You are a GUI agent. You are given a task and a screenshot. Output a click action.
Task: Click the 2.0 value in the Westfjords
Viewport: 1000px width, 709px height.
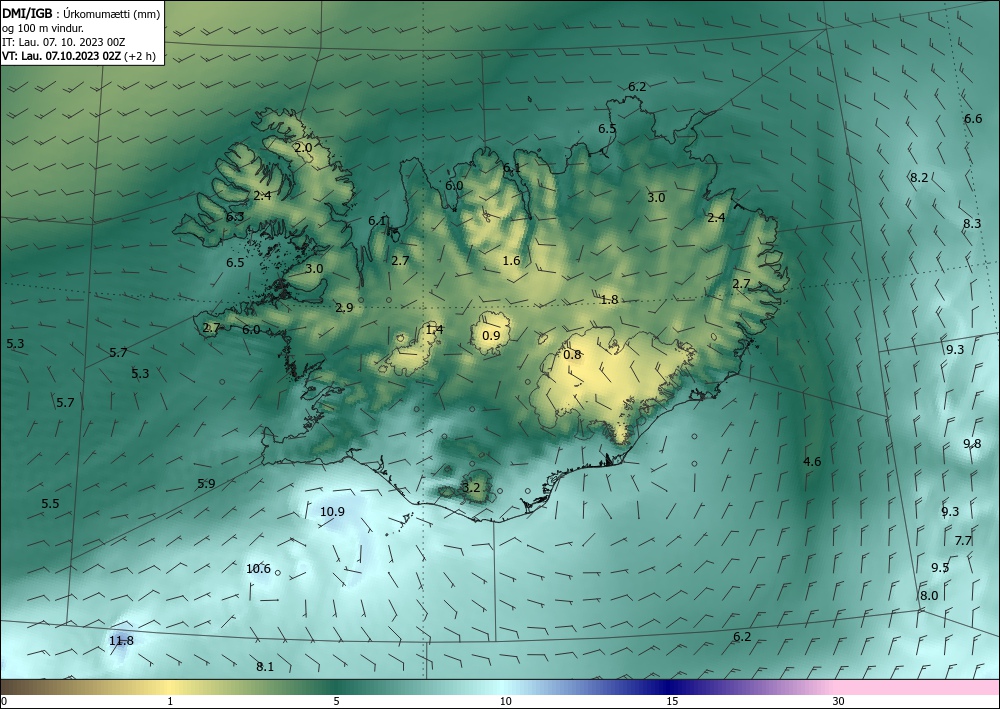pos(304,147)
